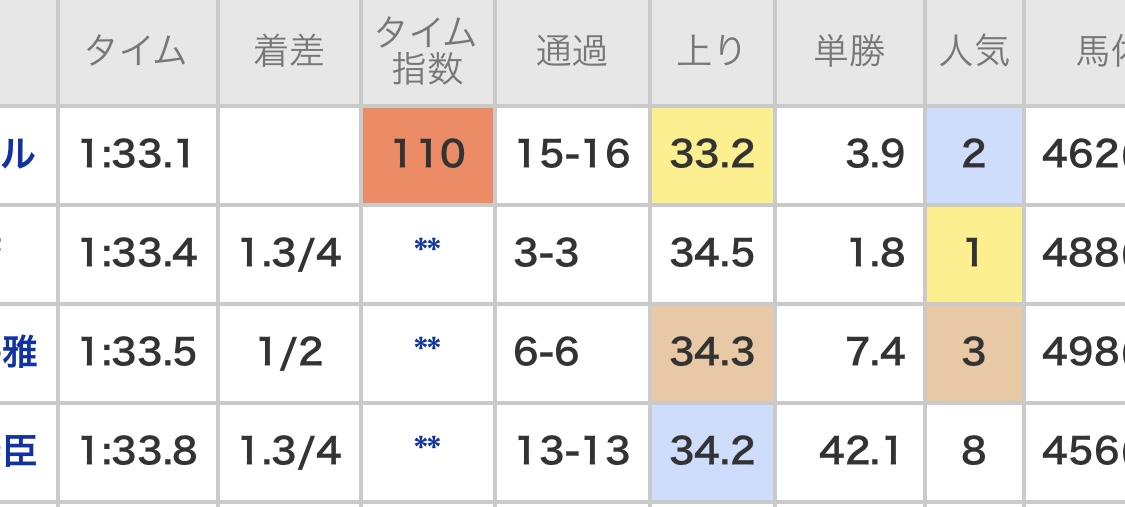Image resolution: width=1125 pixels, height=507 pixels.
Task: Click the 1:33.1 finish time cell
Action: (x=136, y=155)
